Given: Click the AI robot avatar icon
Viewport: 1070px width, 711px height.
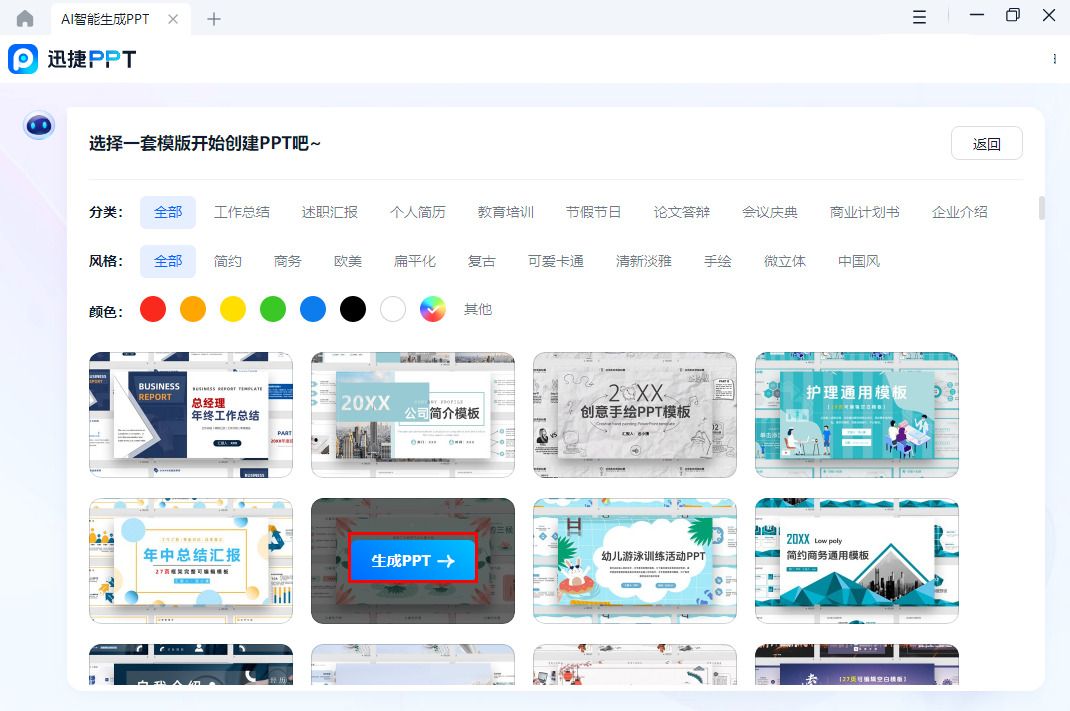Looking at the screenshot, I should (x=39, y=126).
